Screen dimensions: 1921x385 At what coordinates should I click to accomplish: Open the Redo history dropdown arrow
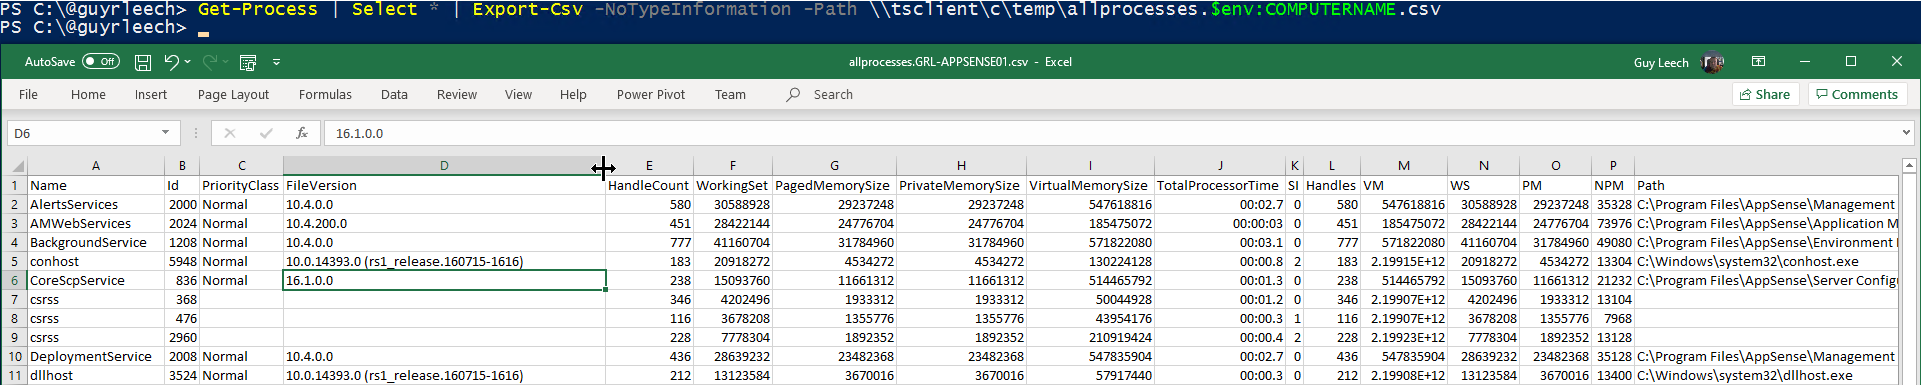[226, 62]
